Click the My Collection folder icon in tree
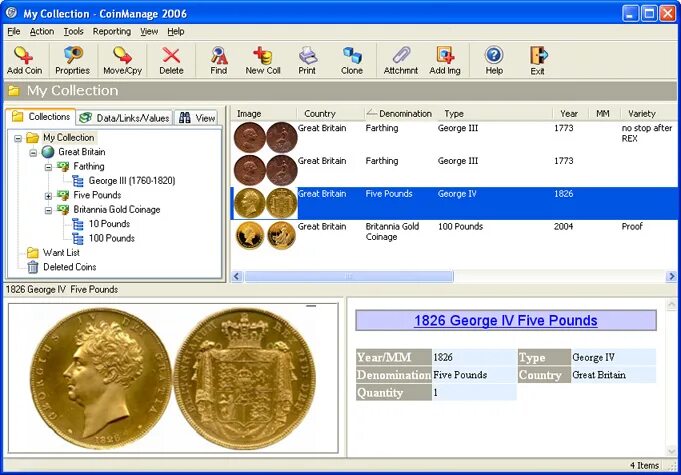The width and height of the screenshot is (681, 475). click(x=33, y=138)
